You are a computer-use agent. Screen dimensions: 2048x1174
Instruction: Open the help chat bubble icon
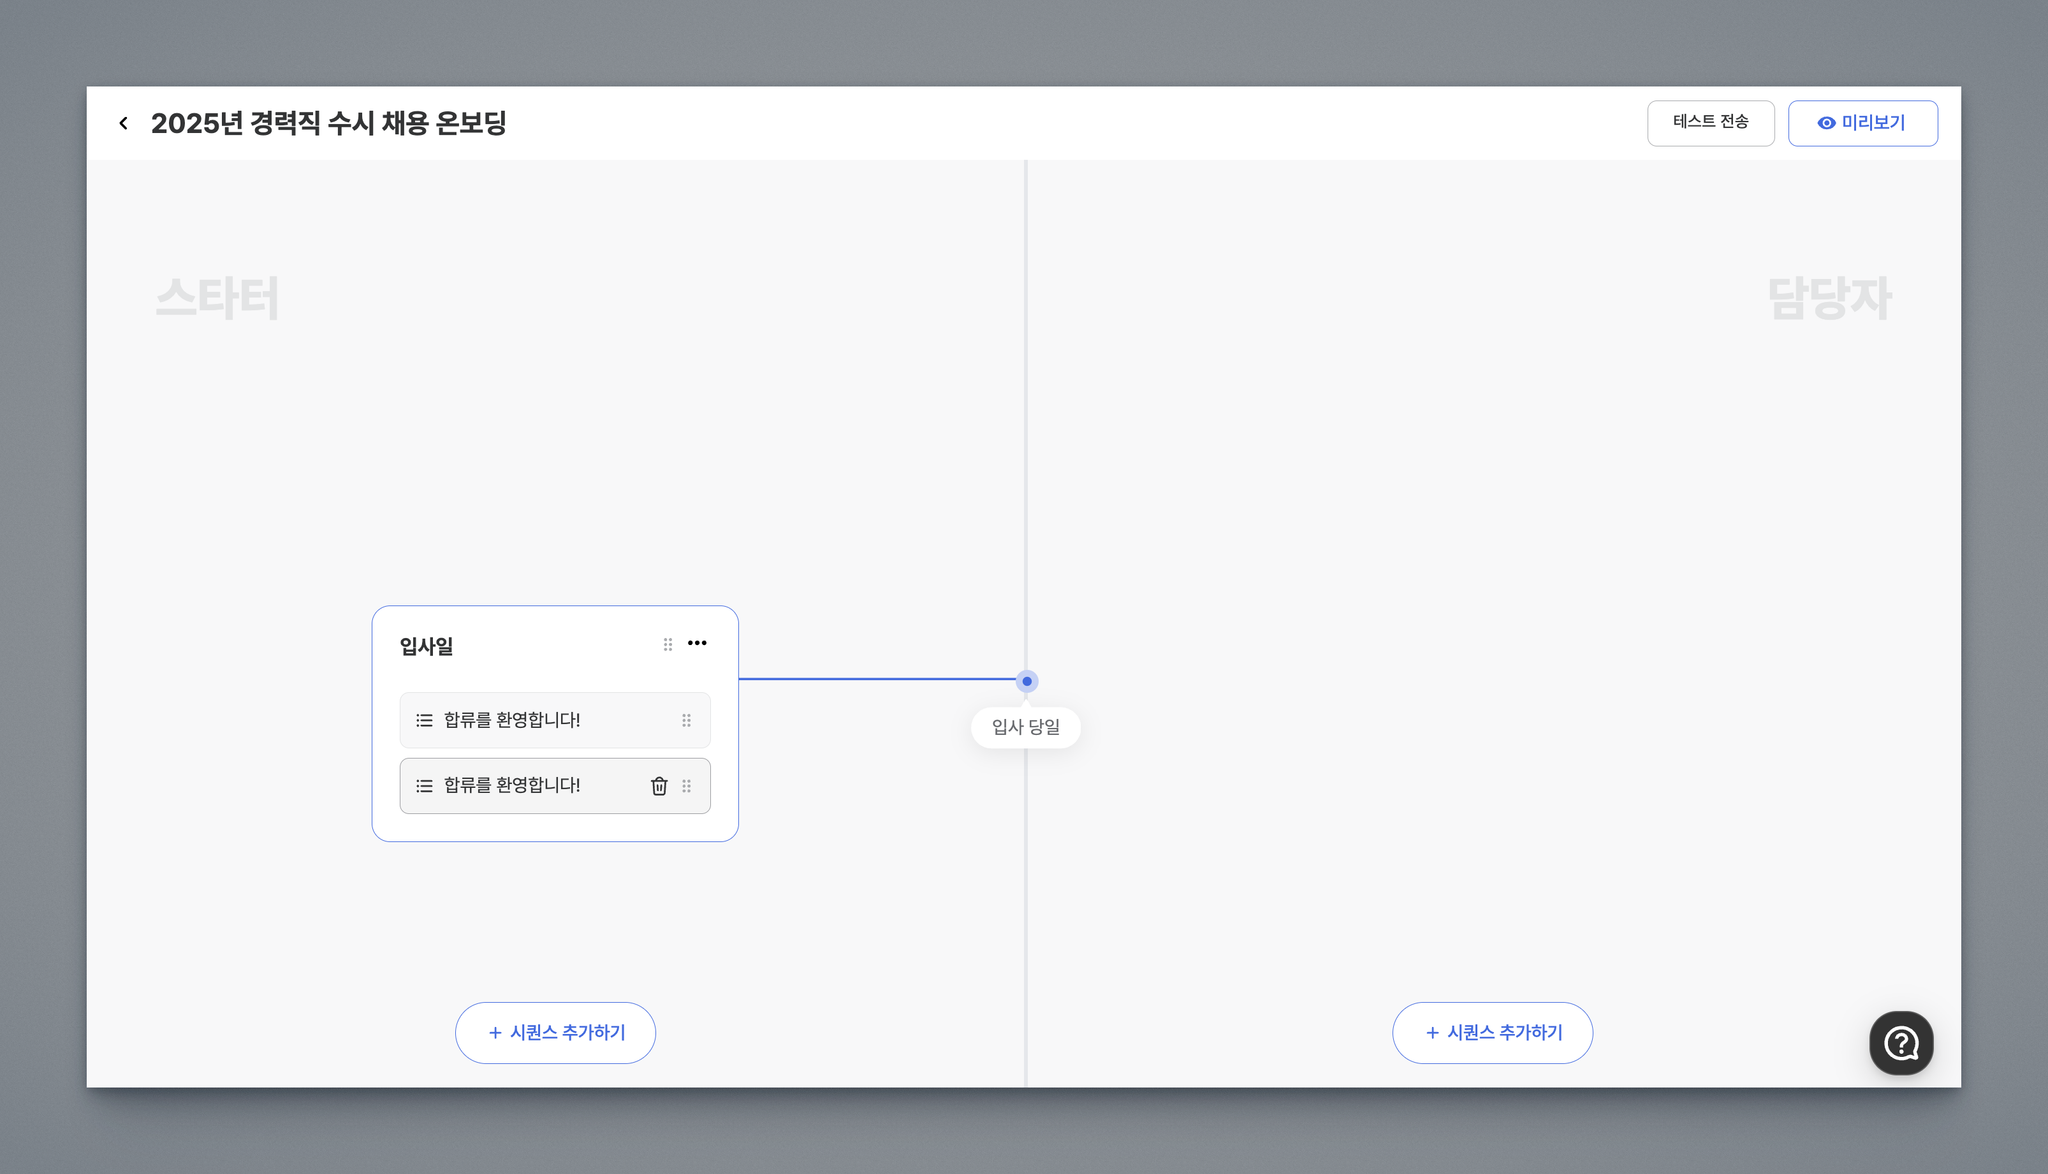click(1900, 1043)
